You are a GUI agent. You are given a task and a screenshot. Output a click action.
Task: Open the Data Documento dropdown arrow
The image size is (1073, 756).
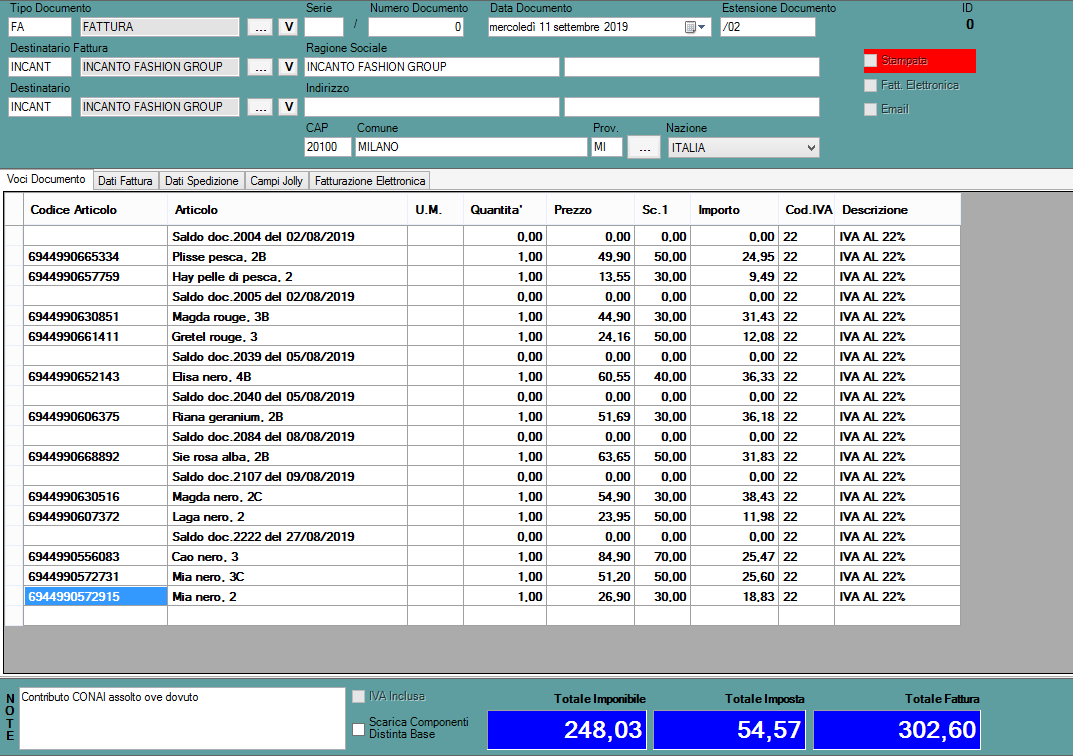click(x=702, y=27)
